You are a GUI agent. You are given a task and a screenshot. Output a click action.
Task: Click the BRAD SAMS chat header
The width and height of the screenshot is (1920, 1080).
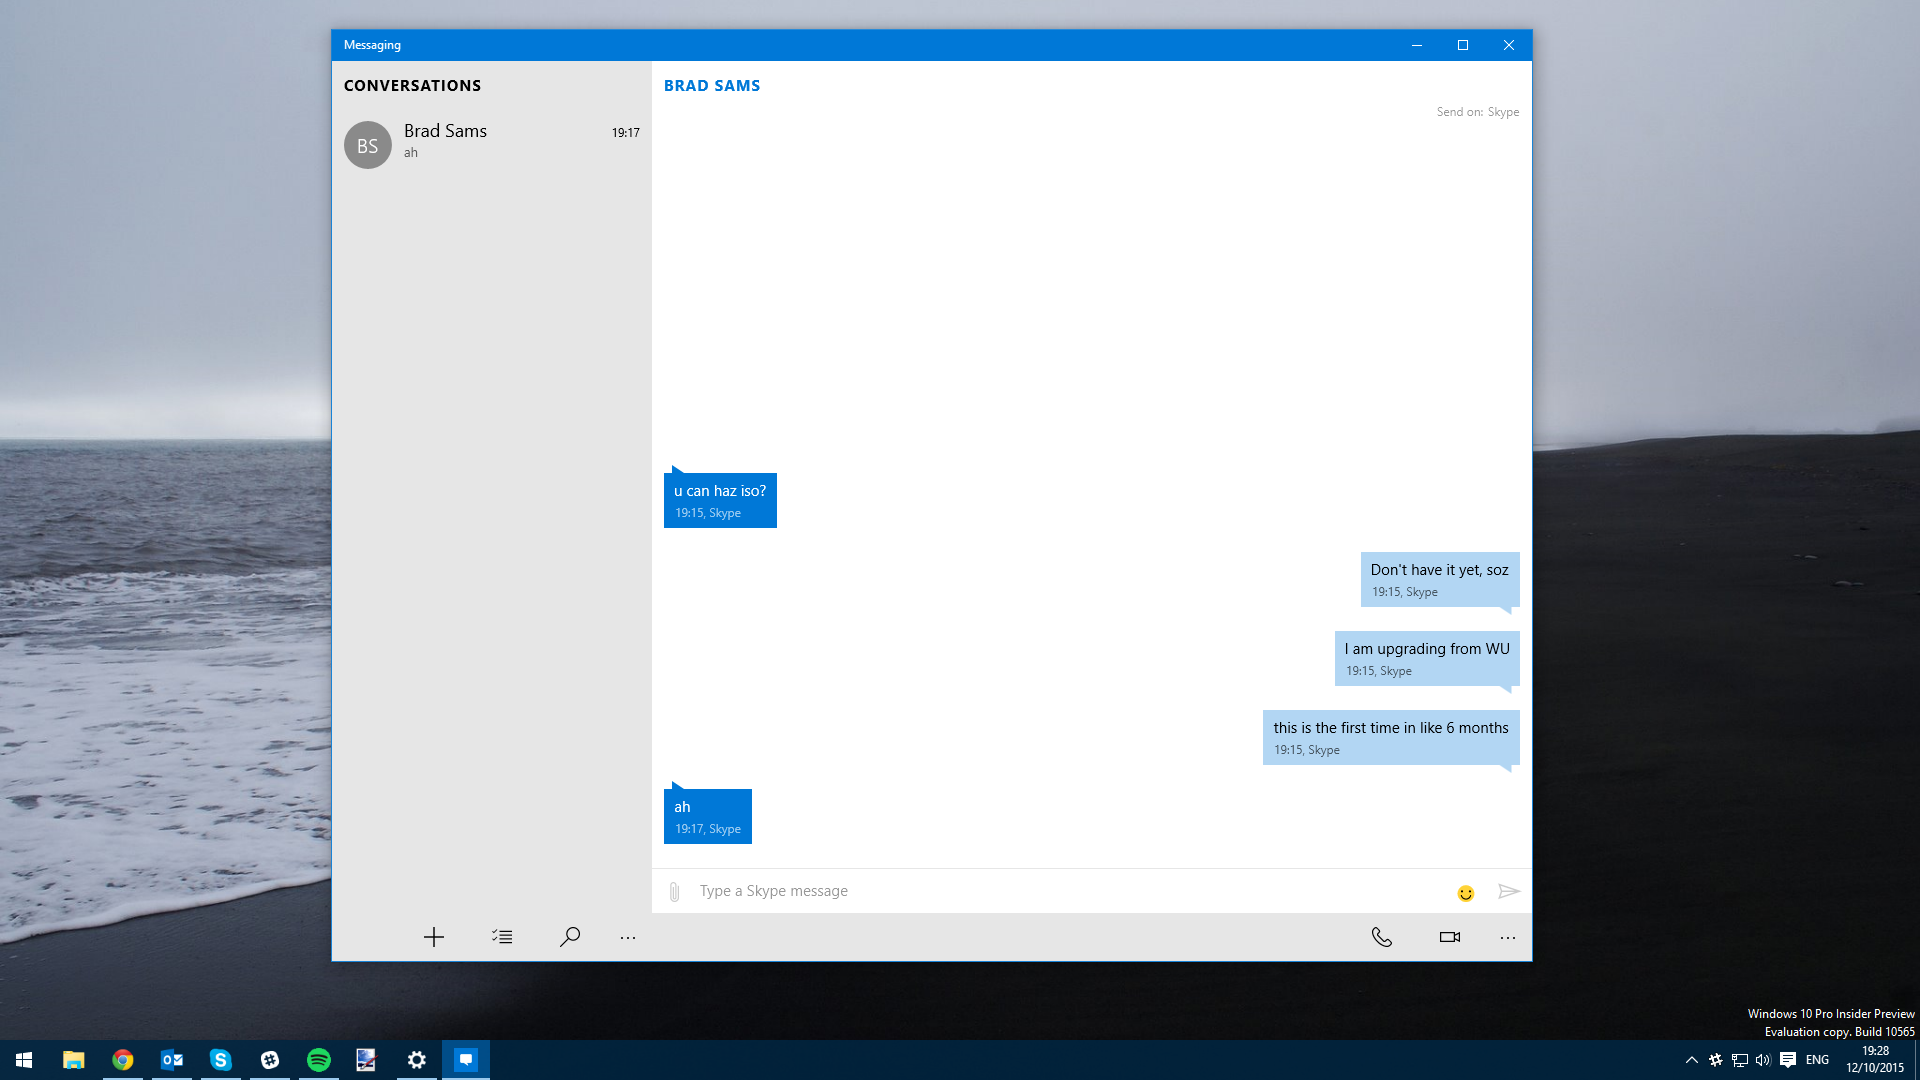[712, 86]
